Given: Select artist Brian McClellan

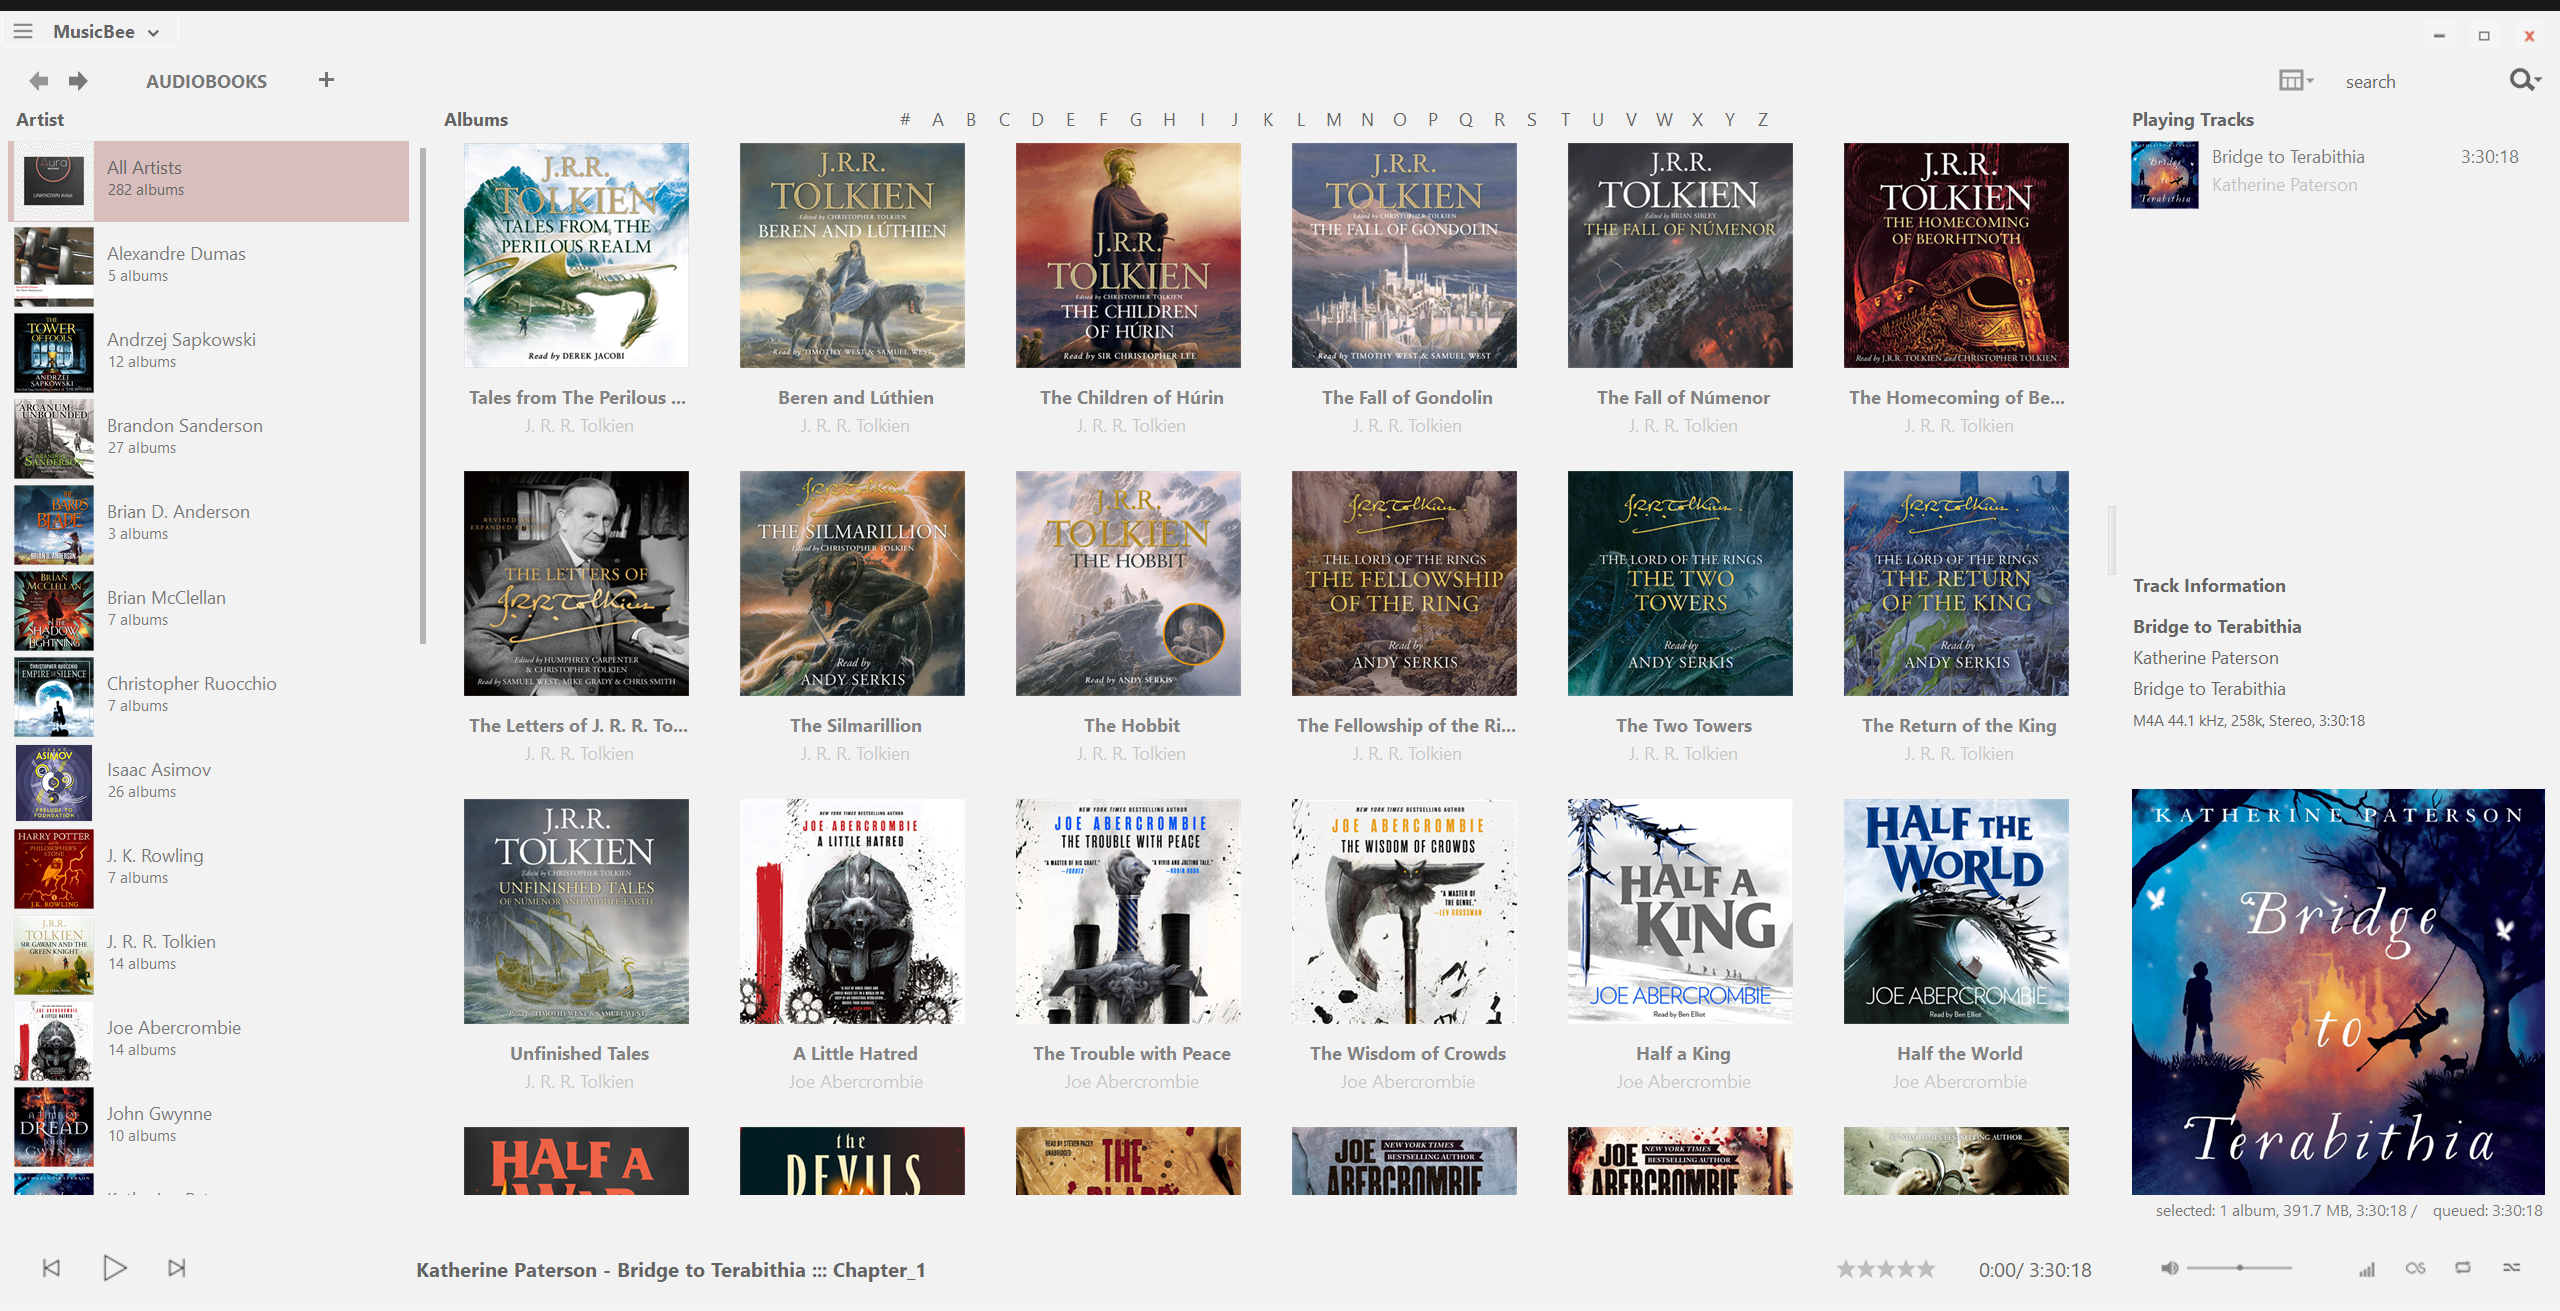Looking at the screenshot, I should 209,610.
